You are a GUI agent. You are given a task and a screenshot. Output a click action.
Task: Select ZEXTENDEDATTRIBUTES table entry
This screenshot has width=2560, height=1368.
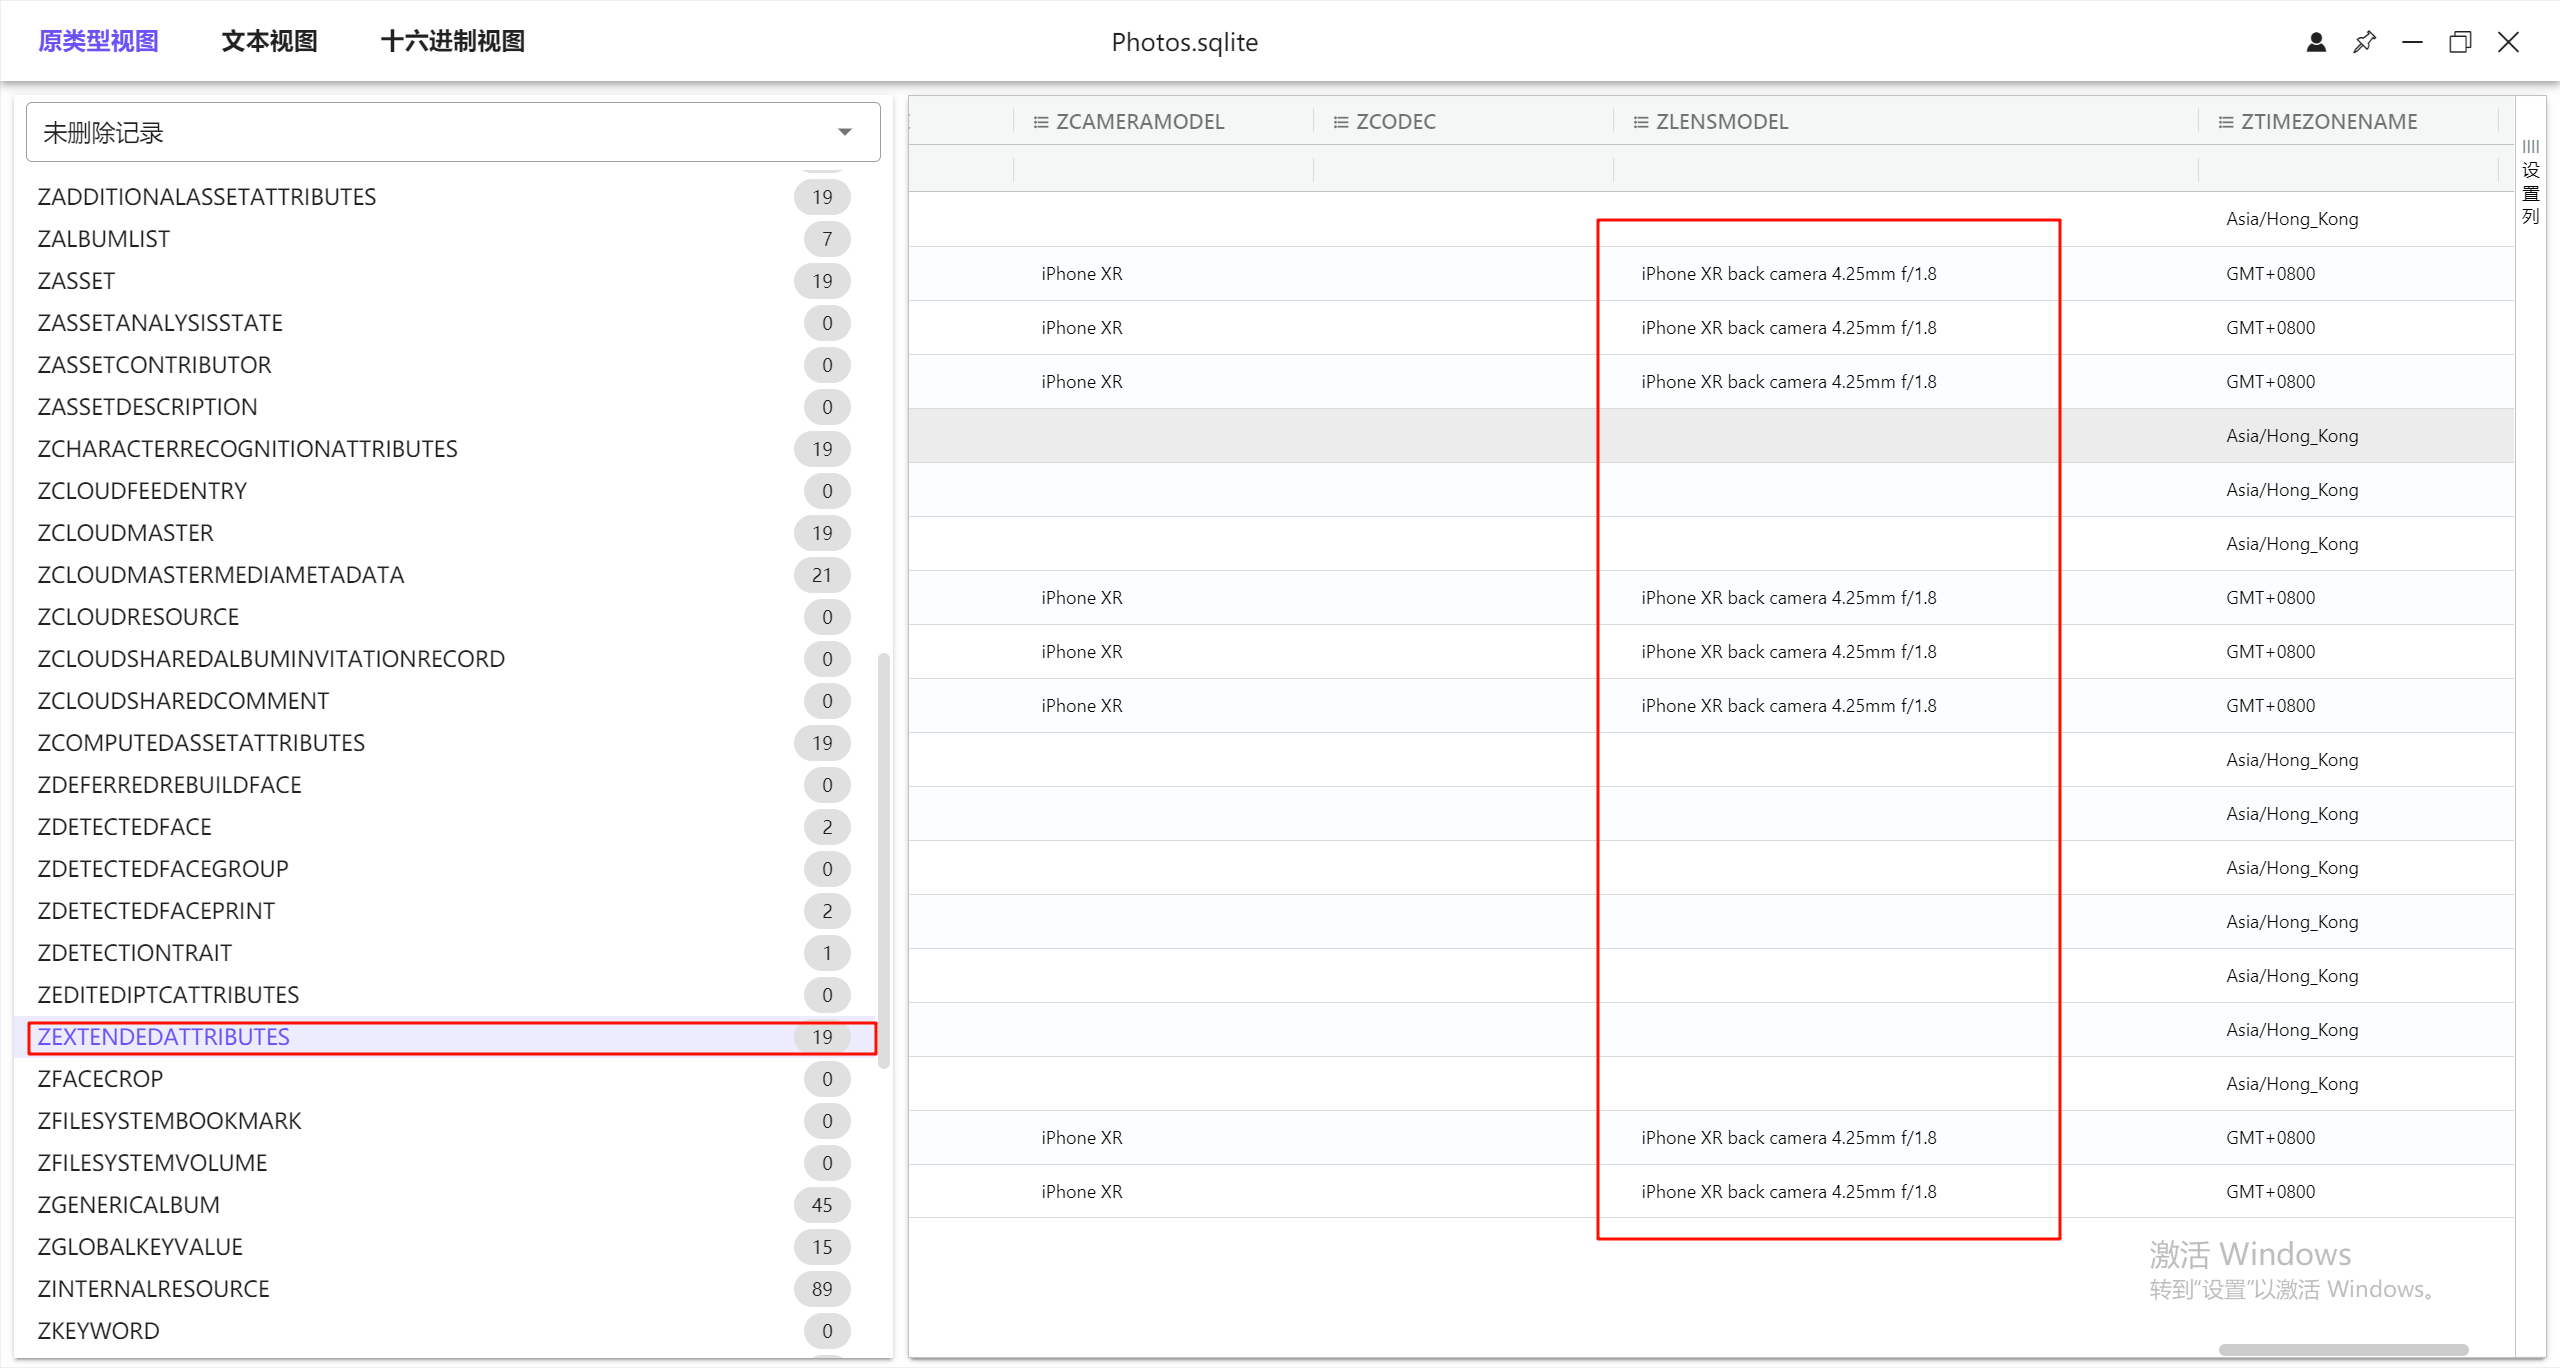tap(163, 1037)
